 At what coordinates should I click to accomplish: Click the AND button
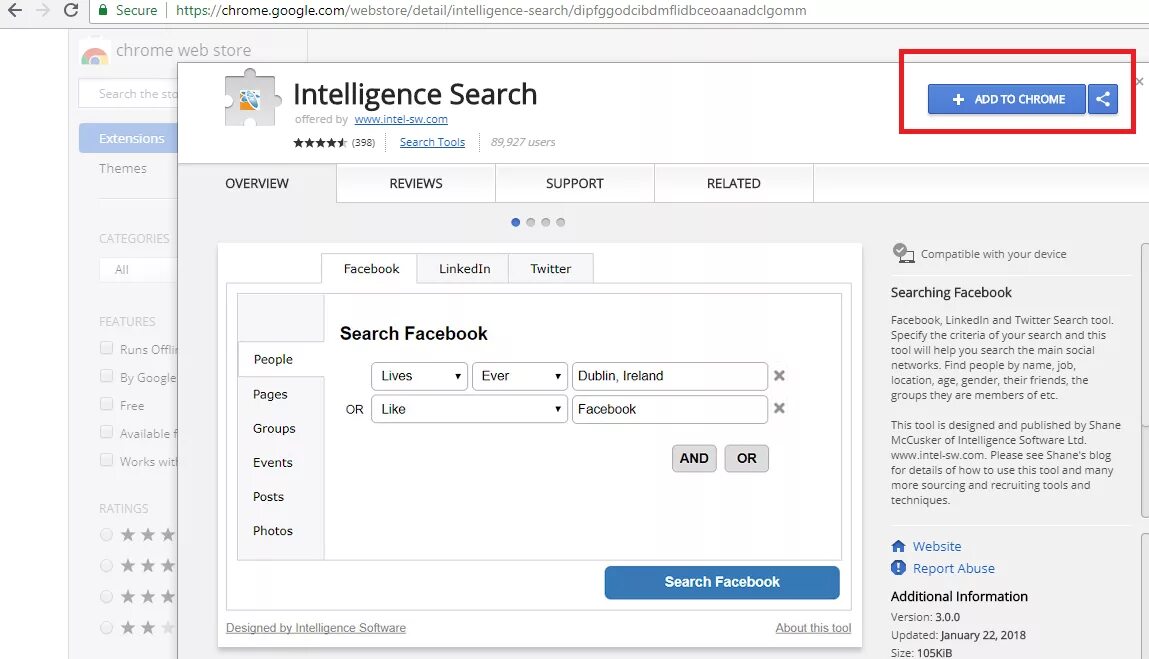pos(694,458)
